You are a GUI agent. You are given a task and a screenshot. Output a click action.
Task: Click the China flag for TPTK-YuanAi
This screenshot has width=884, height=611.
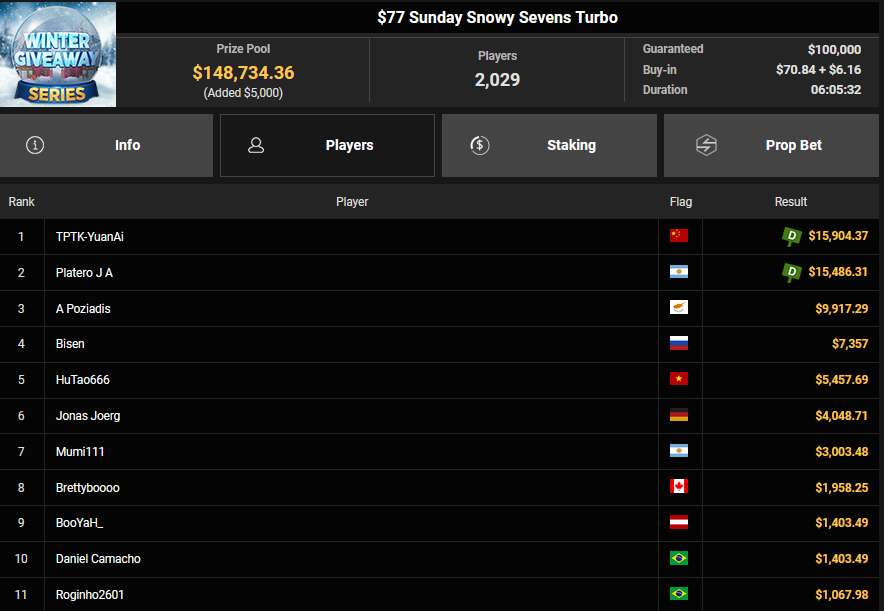(679, 236)
